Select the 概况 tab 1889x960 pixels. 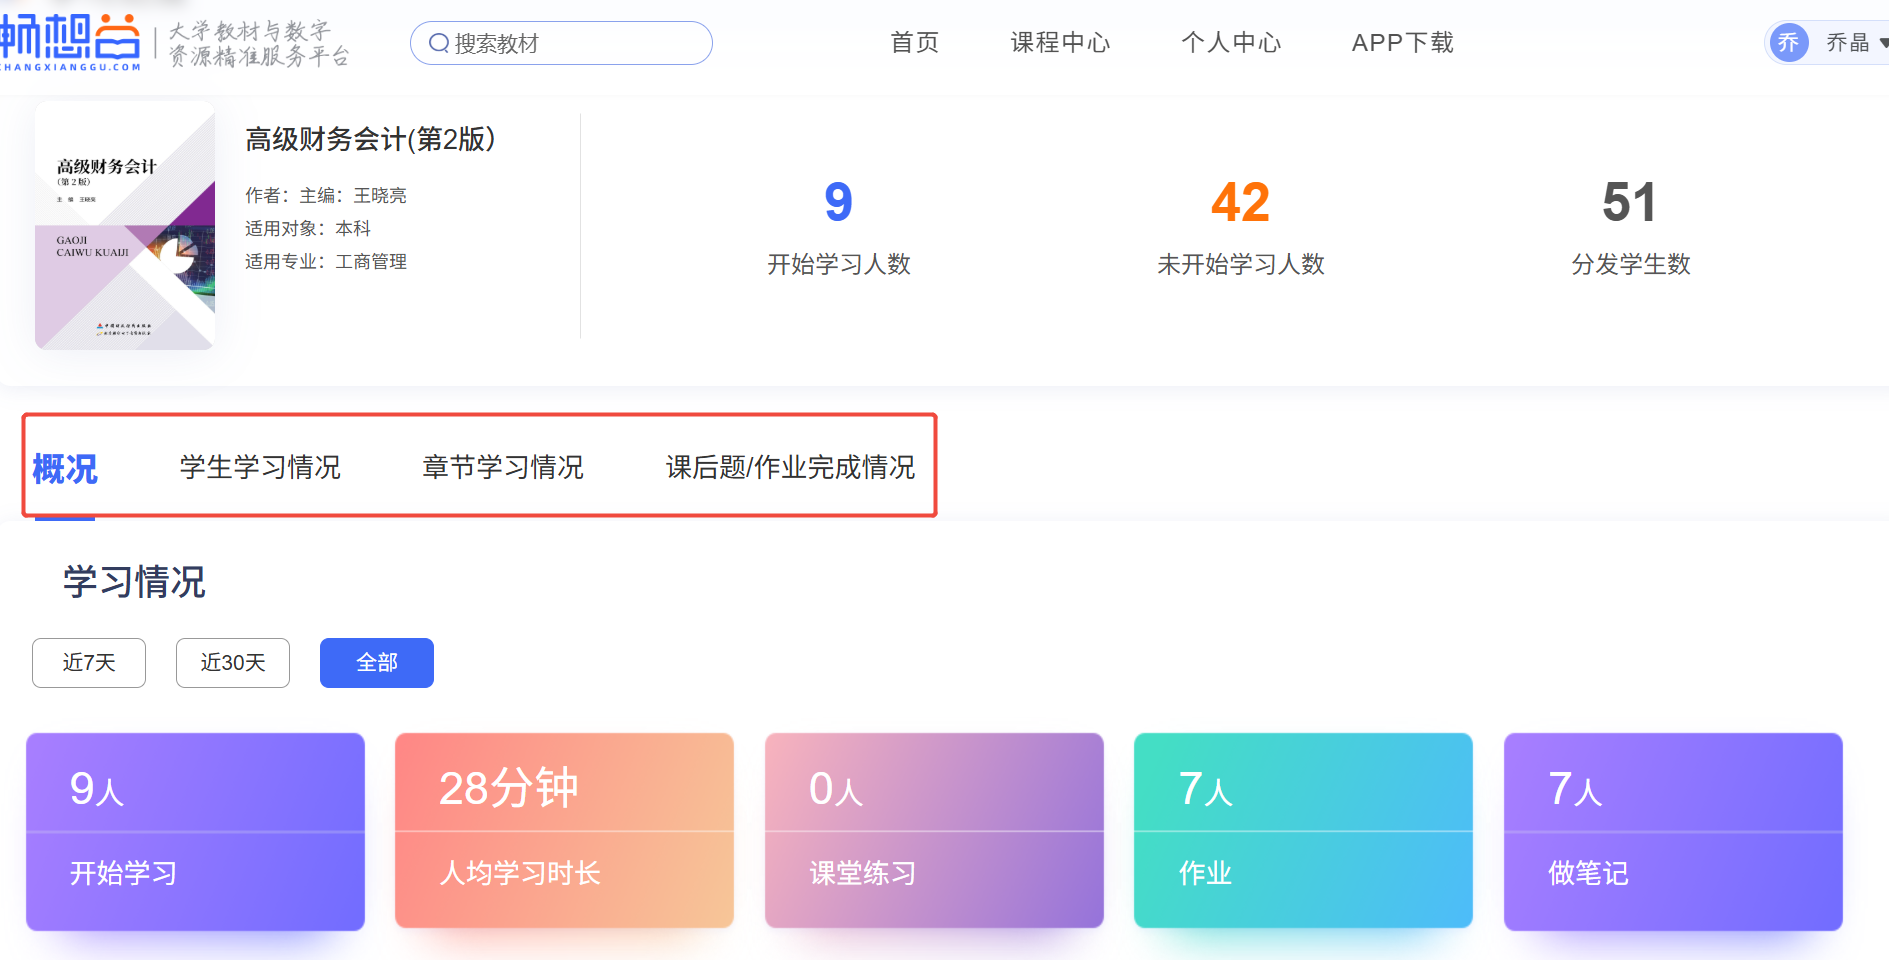tap(65, 468)
